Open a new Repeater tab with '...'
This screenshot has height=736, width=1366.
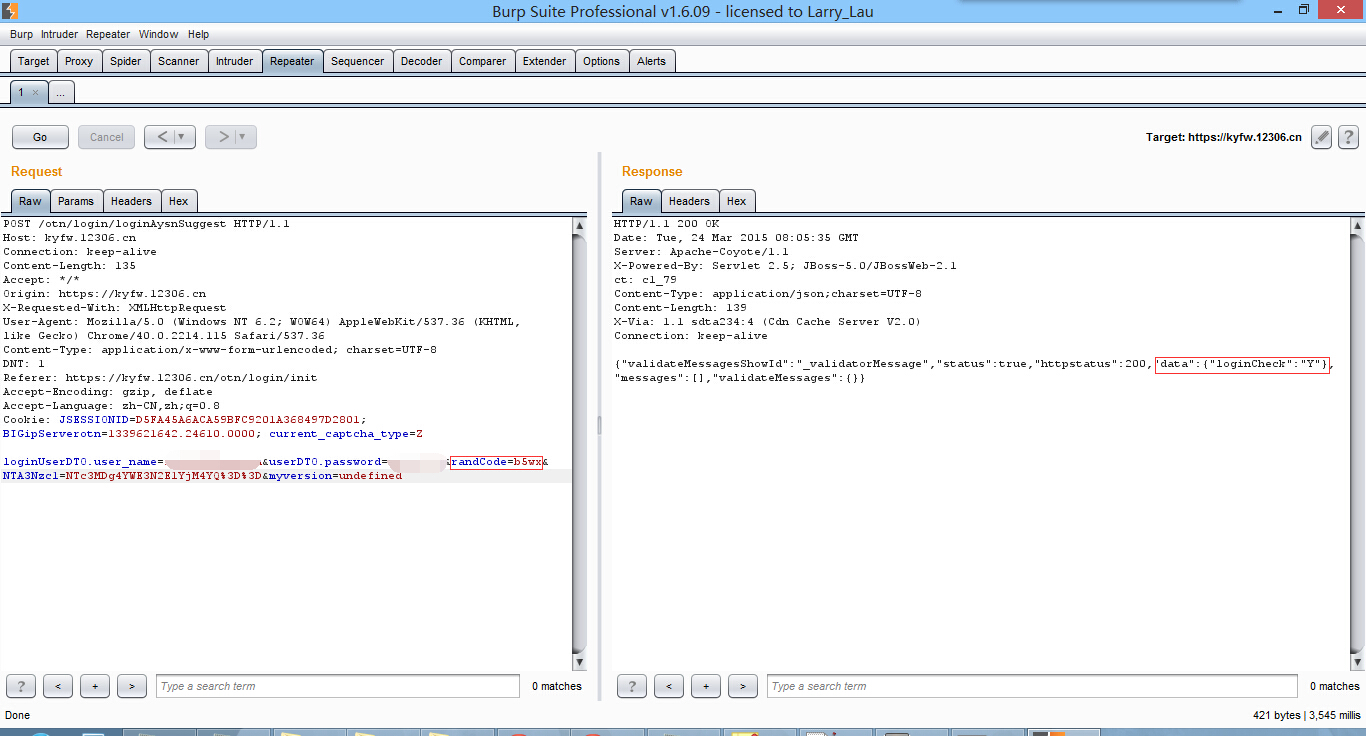coord(60,92)
